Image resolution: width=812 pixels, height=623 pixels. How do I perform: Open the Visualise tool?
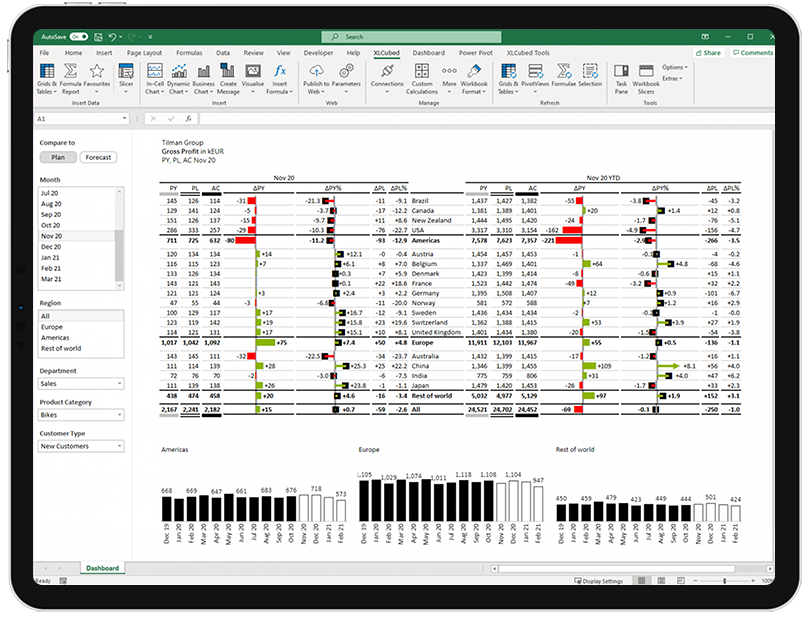[x=253, y=79]
